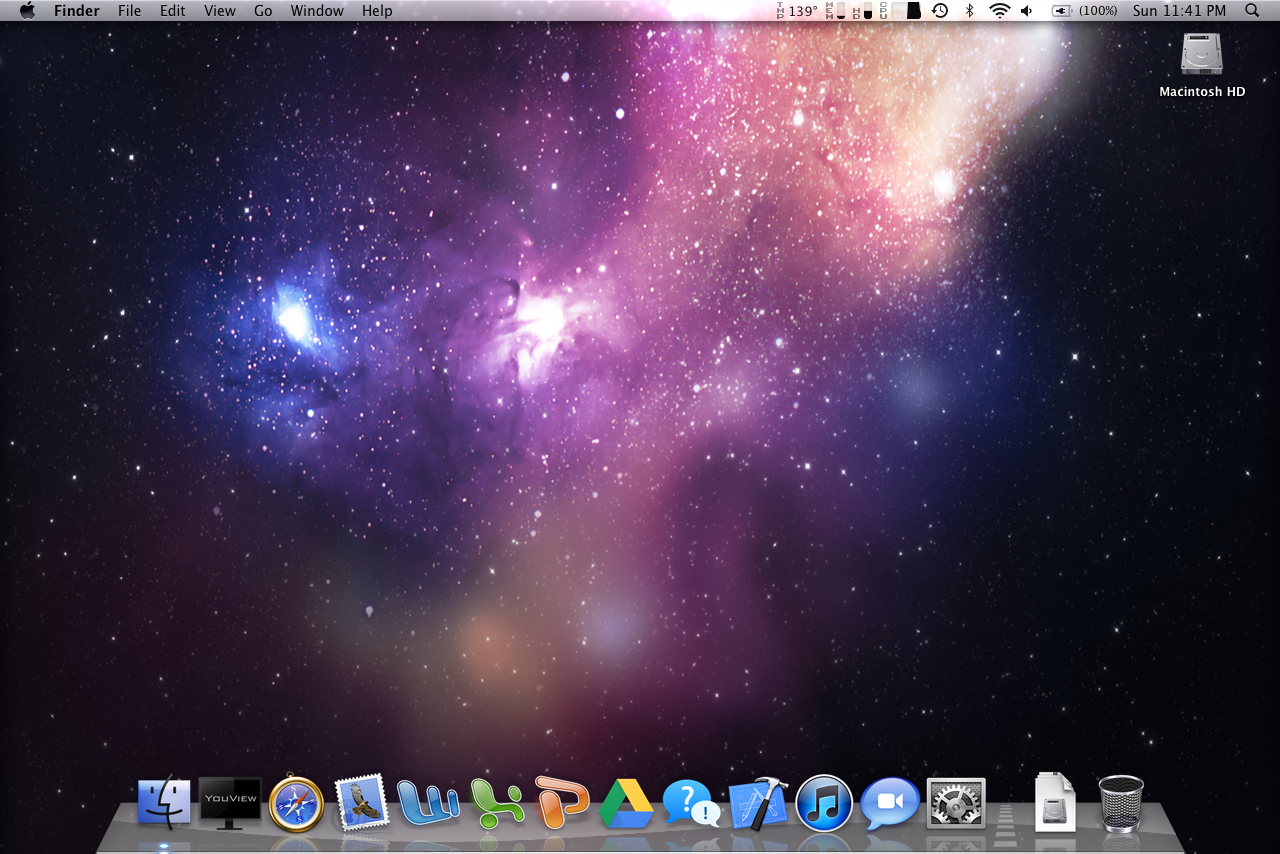Viewport: 1280px width, 854px height.
Task: Click the TMP 139° temperature monitor
Action: pyautogui.click(x=798, y=11)
